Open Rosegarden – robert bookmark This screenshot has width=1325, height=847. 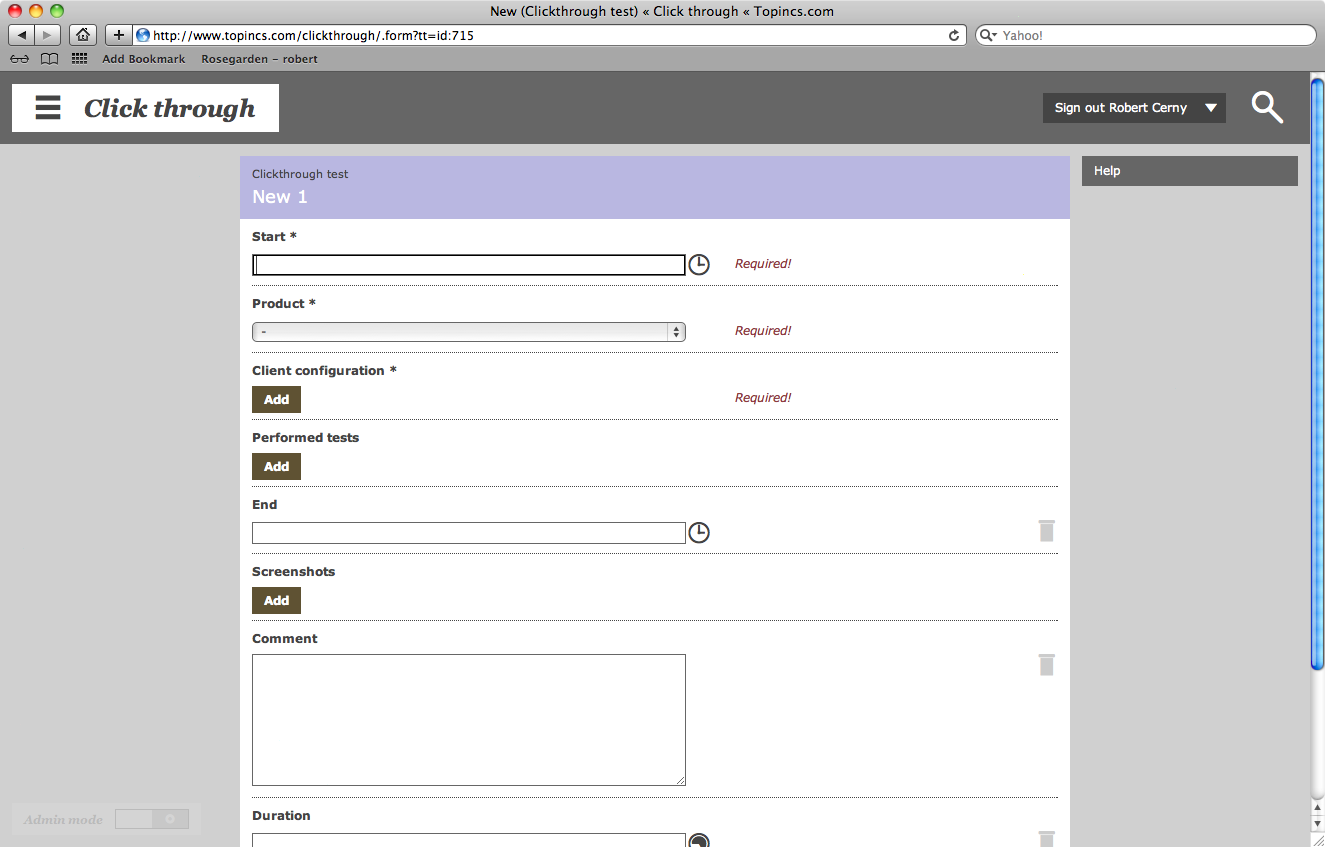tap(259, 59)
